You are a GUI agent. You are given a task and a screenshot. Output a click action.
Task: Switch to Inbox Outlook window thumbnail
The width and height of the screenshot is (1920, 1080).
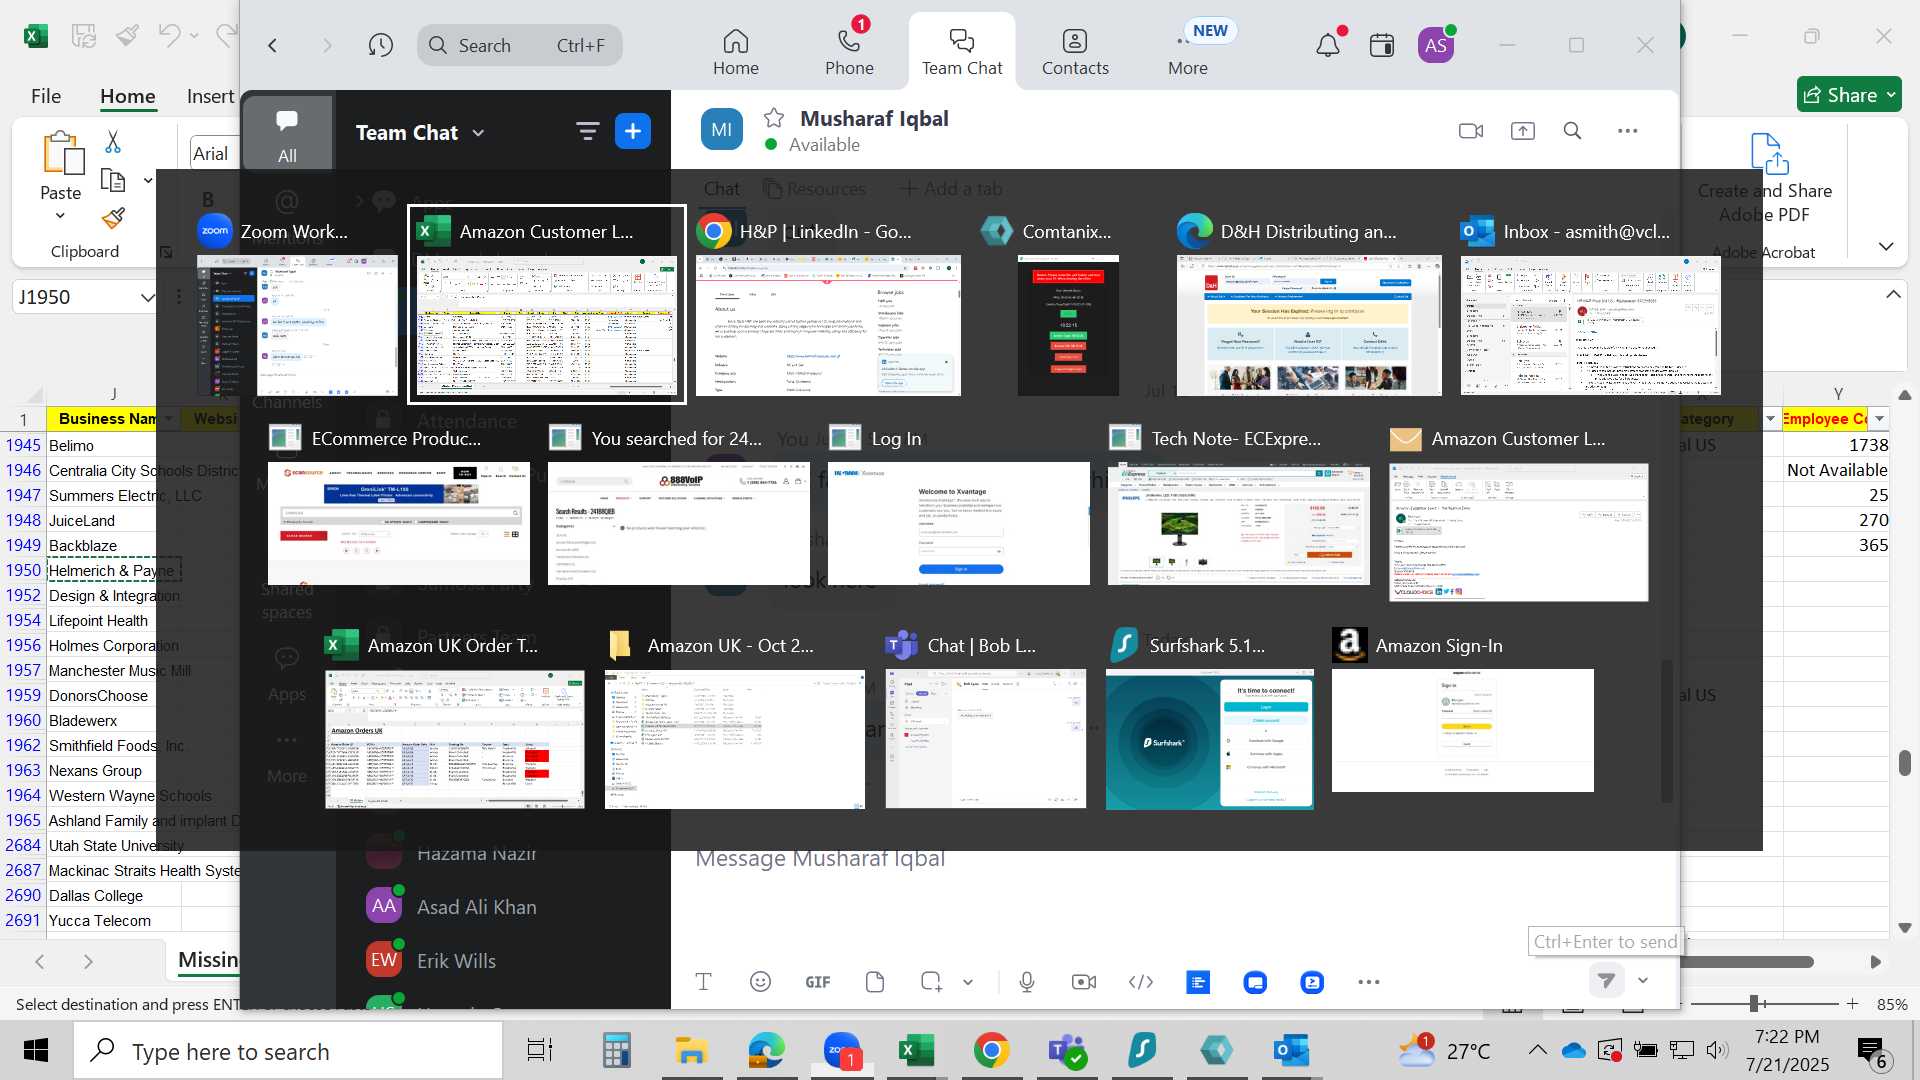point(1590,326)
